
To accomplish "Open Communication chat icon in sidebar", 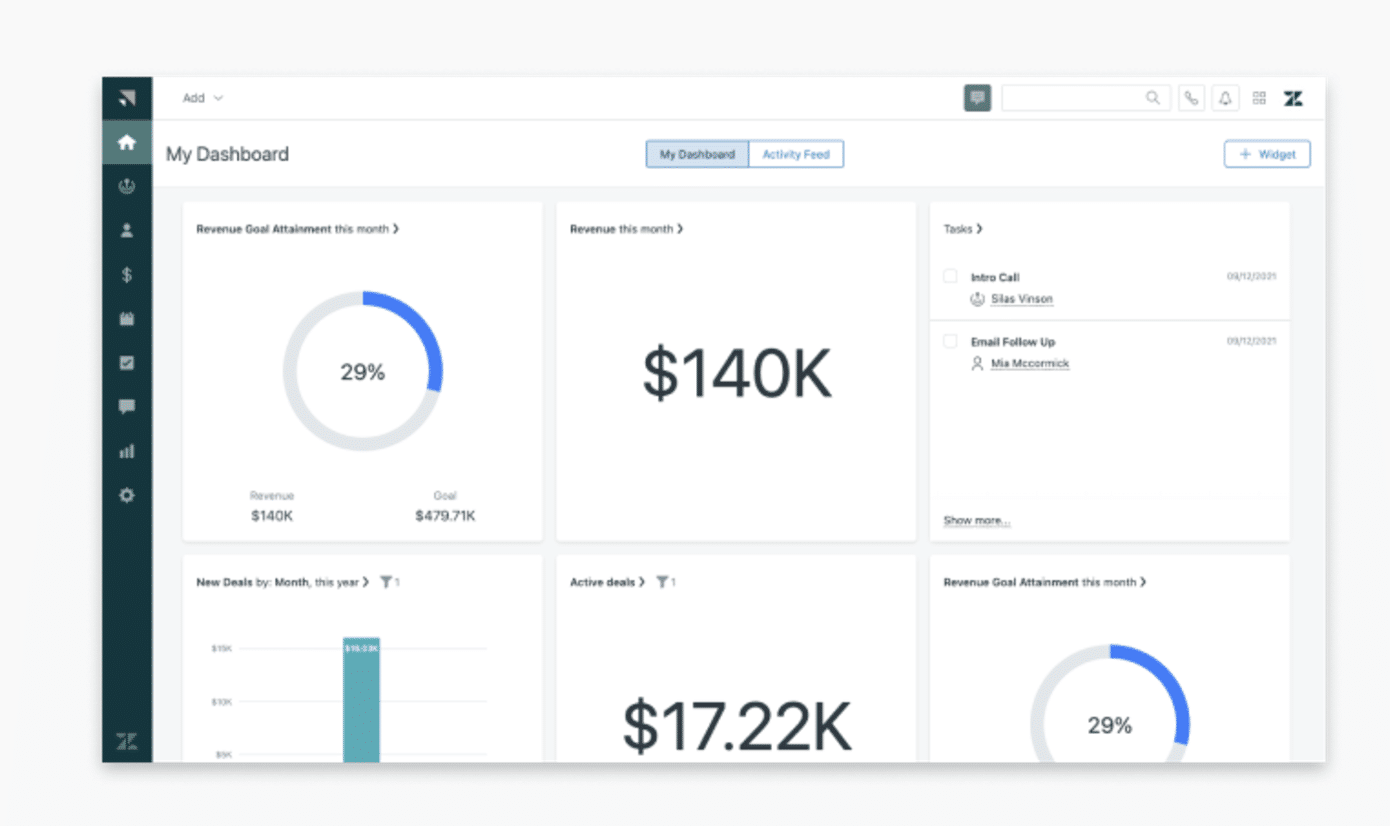I will point(127,407).
